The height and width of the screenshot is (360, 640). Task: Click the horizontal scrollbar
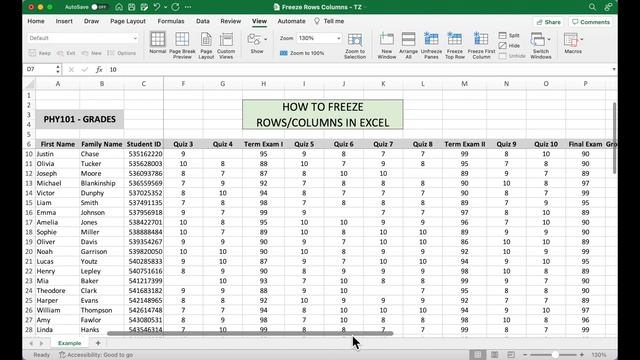(x=250, y=333)
